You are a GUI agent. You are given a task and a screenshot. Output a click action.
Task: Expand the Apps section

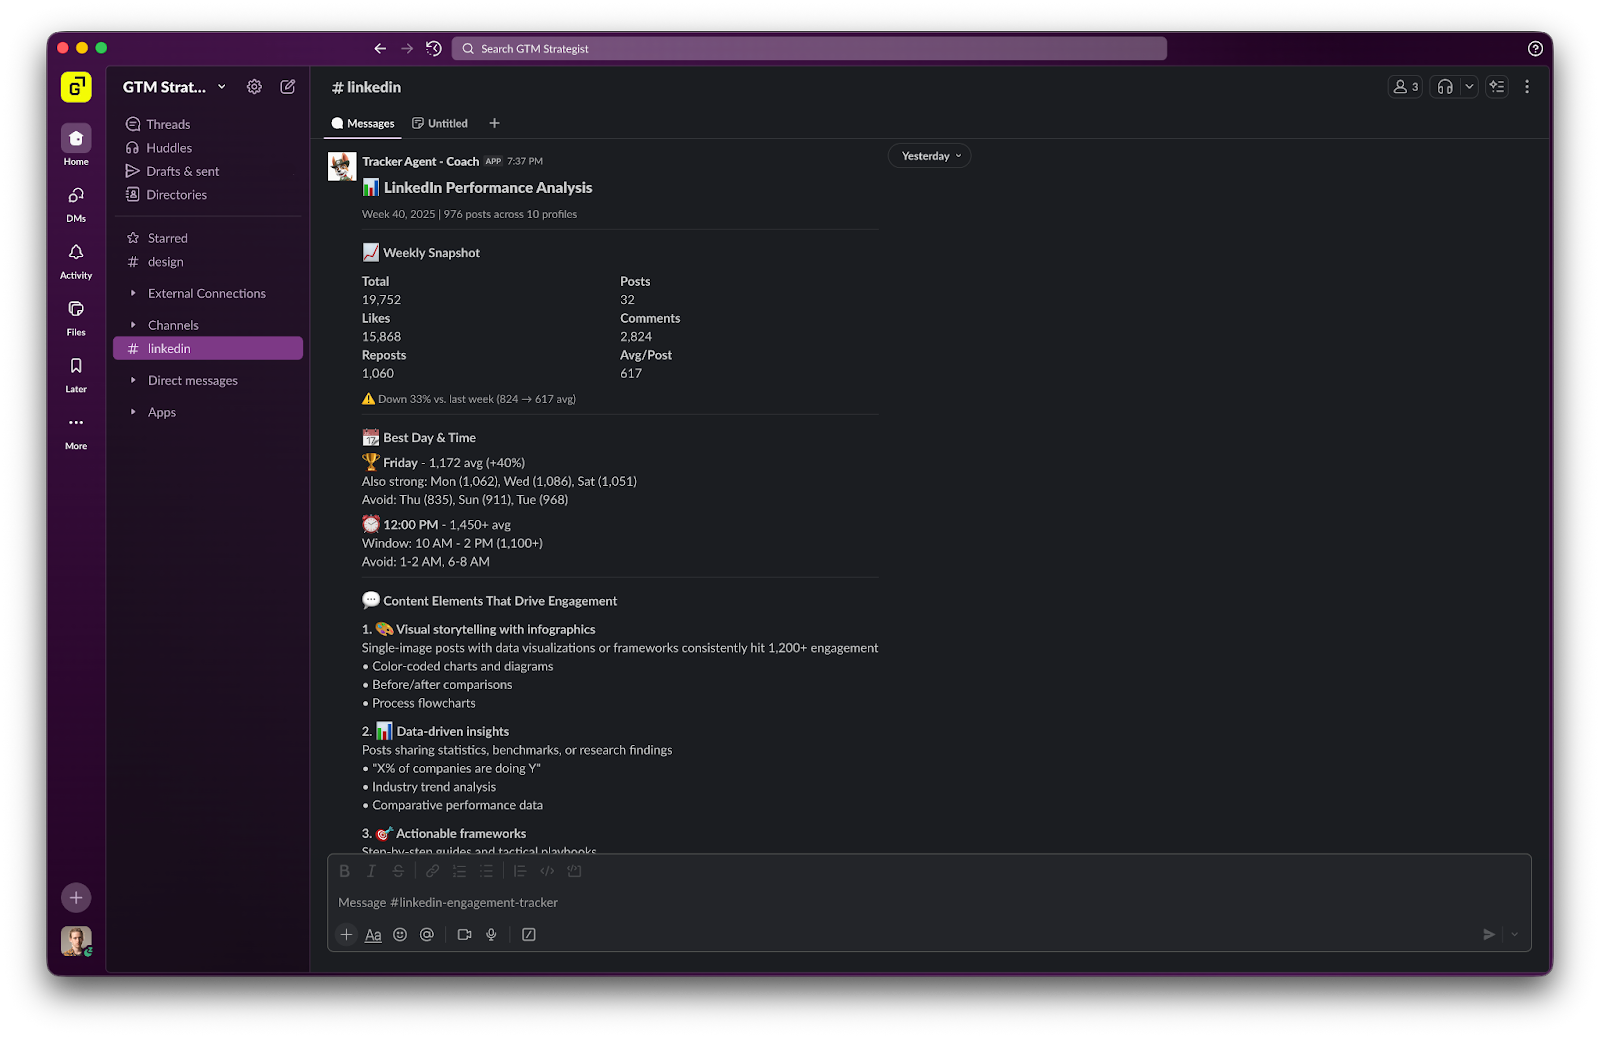[x=162, y=412]
